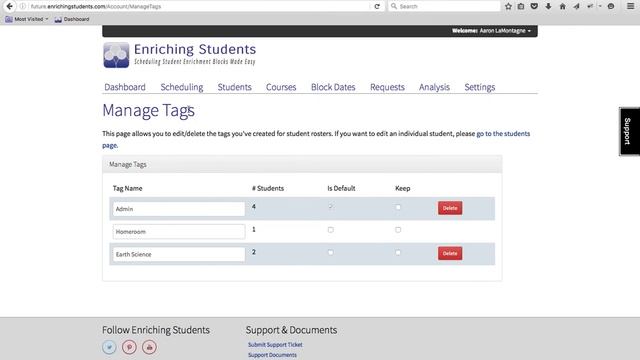The image size is (640, 360).
Task: Open the Scheduling menu item
Action: [182, 87]
